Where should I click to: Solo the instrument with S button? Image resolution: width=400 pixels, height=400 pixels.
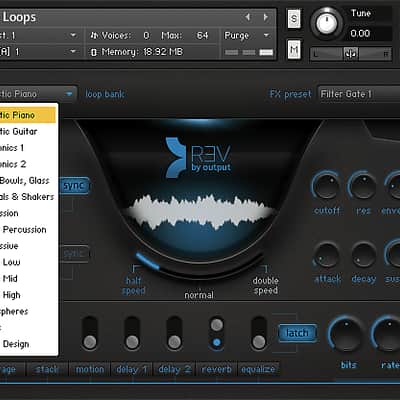(x=294, y=19)
